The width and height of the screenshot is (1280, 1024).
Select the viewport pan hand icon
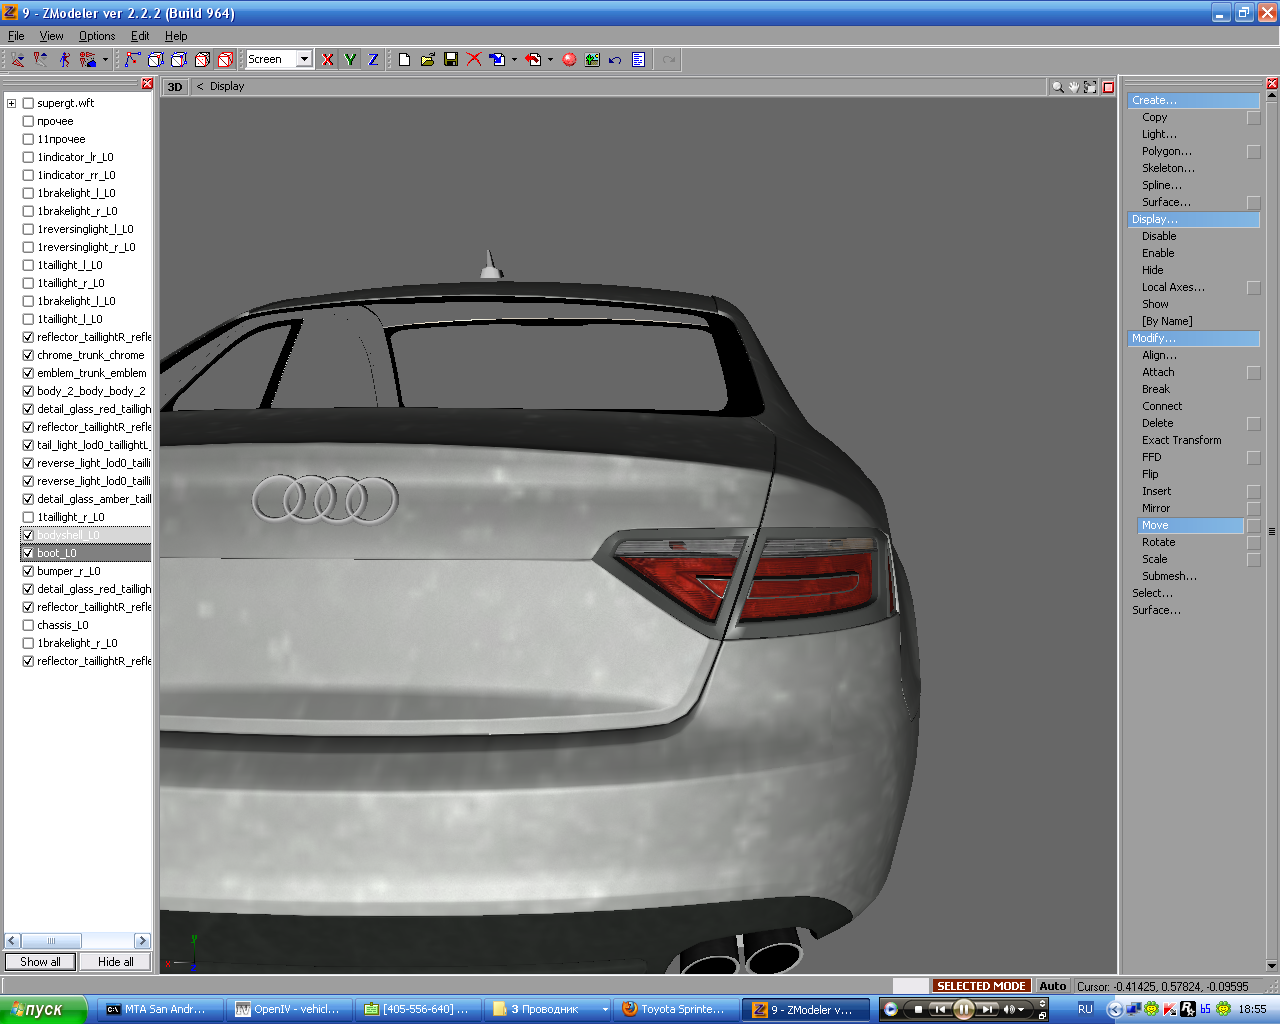[1074, 87]
